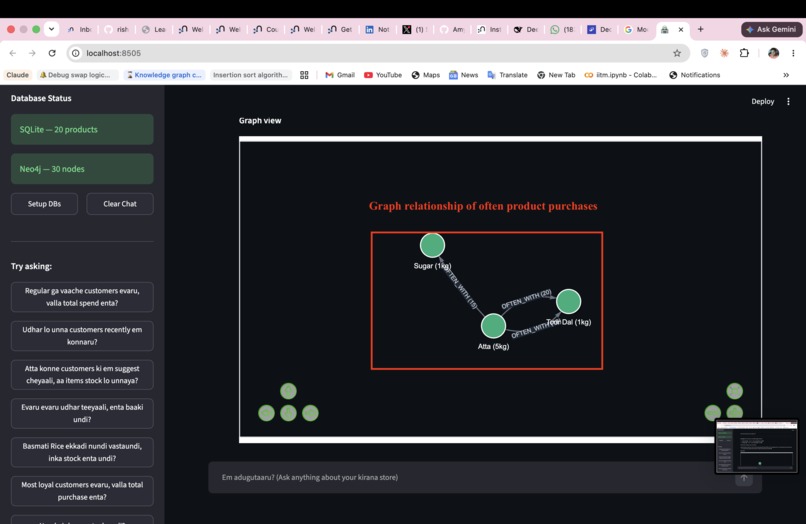Zoom in on the graph with plus button
This screenshot has width=806, height=524.
click(735, 412)
